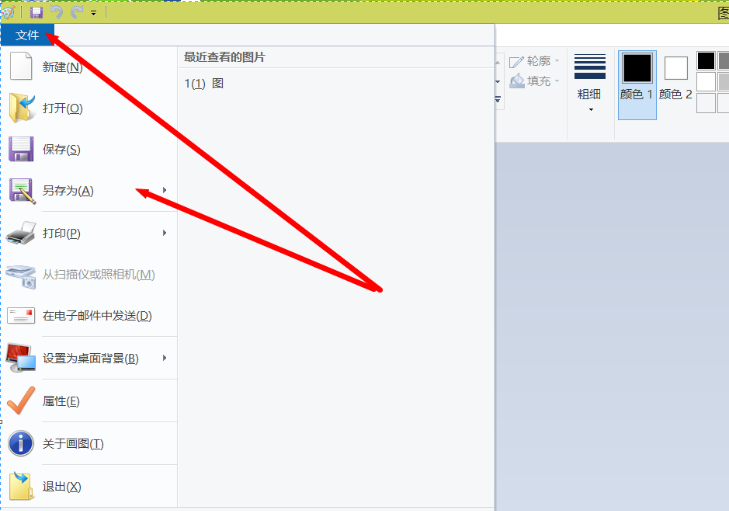
Task: Click the save icon in quick access toolbar
Action: pos(36,13)
